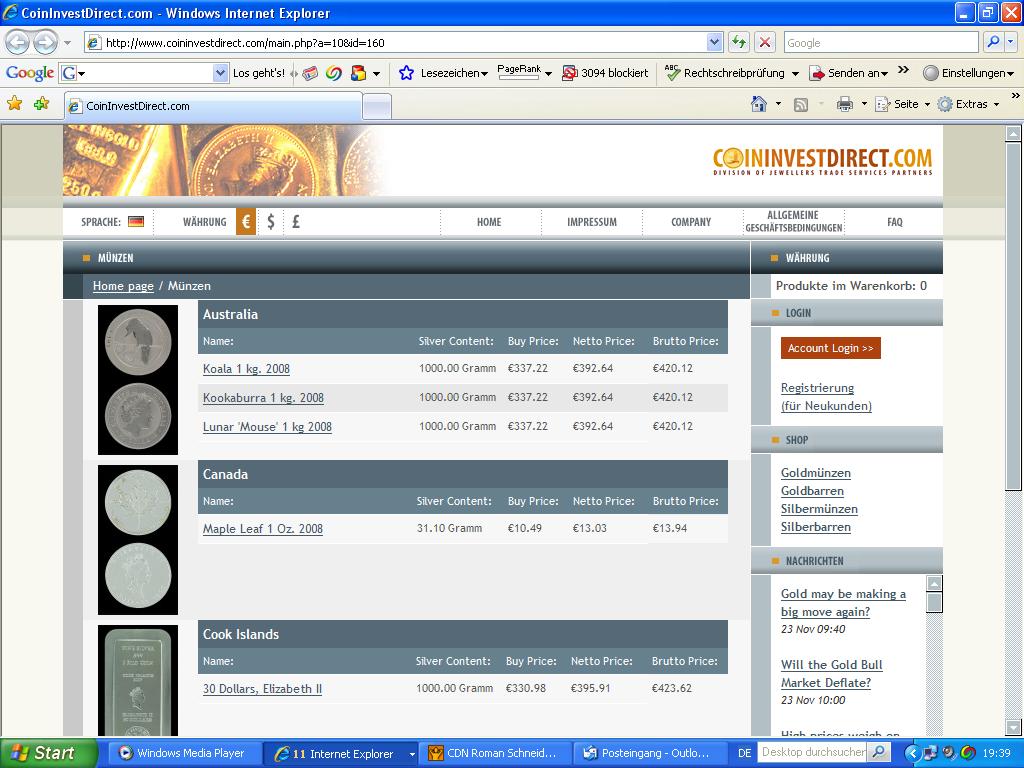Open the Silbermünzen shop link
Screen dimensions: 1024x768
click(820, 509)
